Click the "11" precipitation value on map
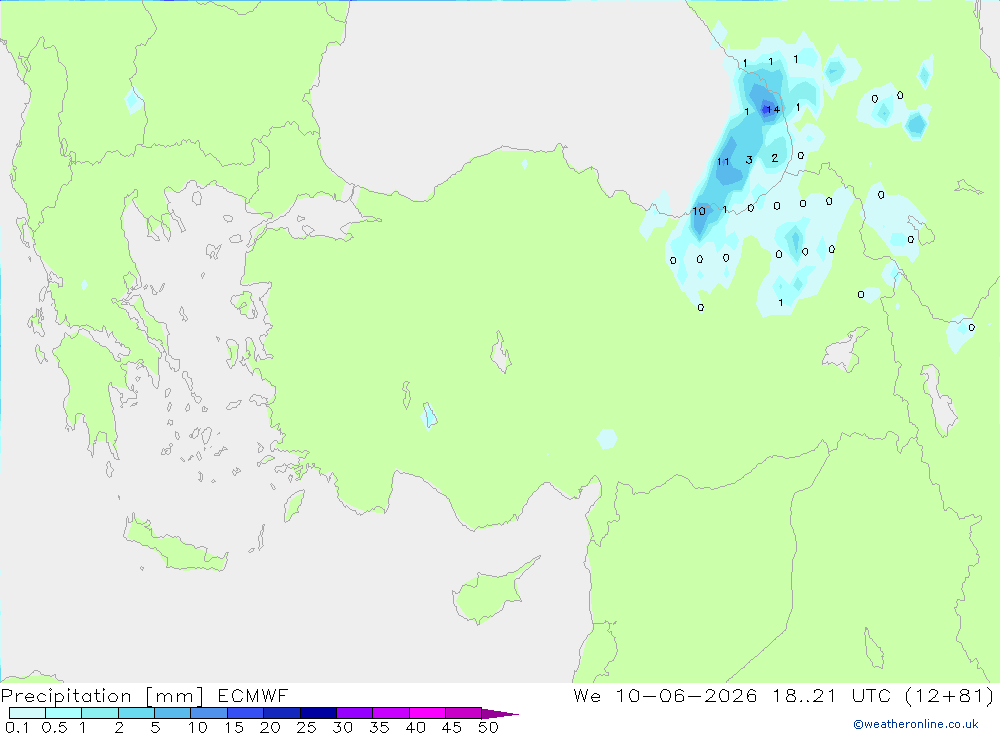 pyautogui.click(x=723, y=161)
